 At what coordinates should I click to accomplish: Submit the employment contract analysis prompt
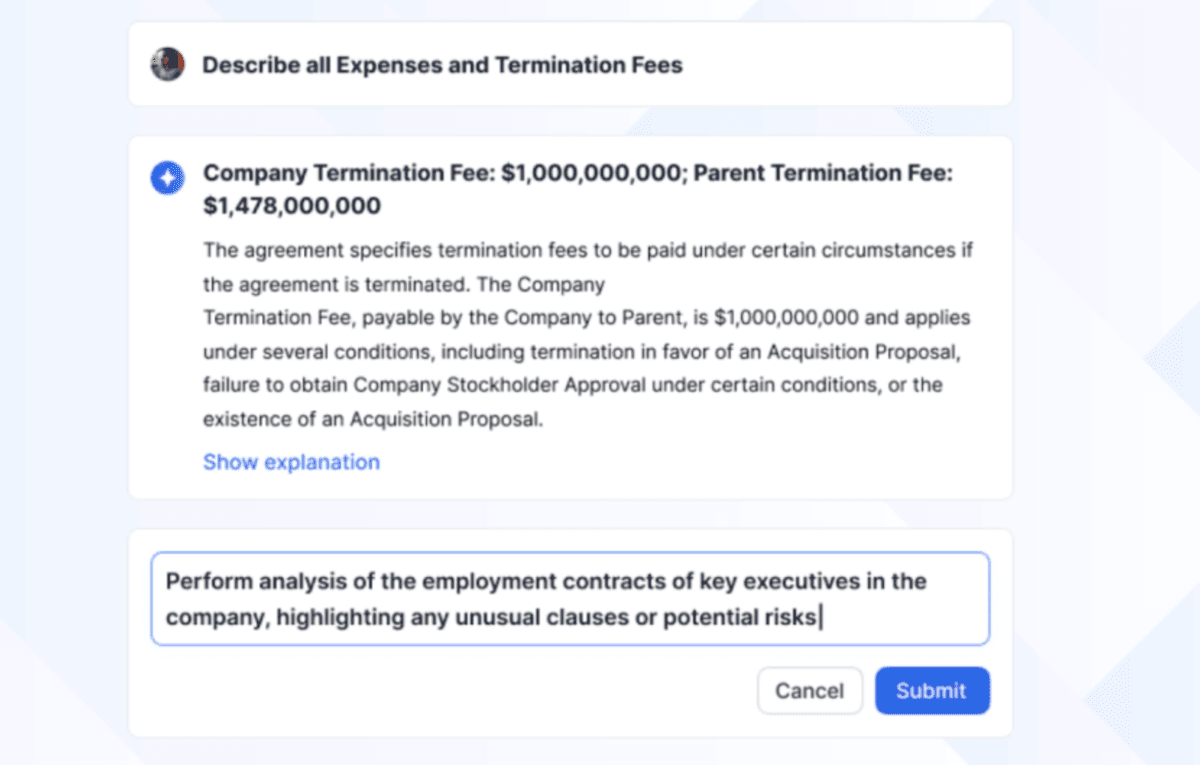[931, 690]
